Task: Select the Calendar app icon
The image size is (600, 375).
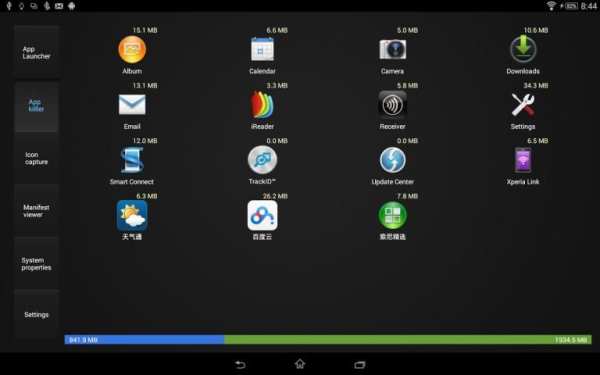Action: coord(262,49)
